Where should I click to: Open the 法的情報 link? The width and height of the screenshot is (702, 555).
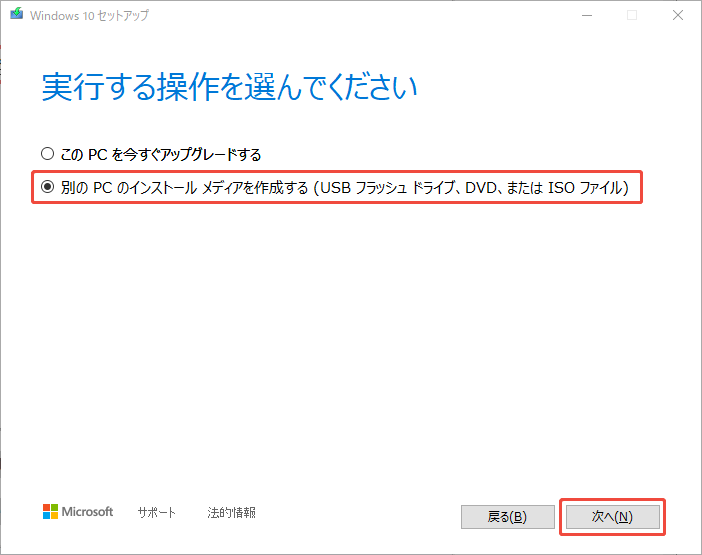coord(231,512)
